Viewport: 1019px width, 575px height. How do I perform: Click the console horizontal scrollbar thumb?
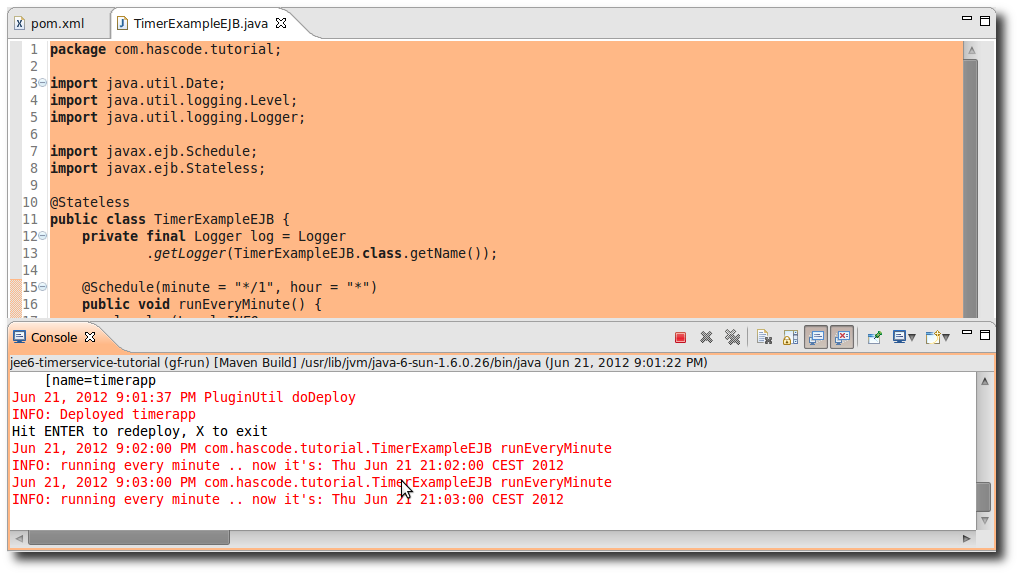[x=129, y=538]
